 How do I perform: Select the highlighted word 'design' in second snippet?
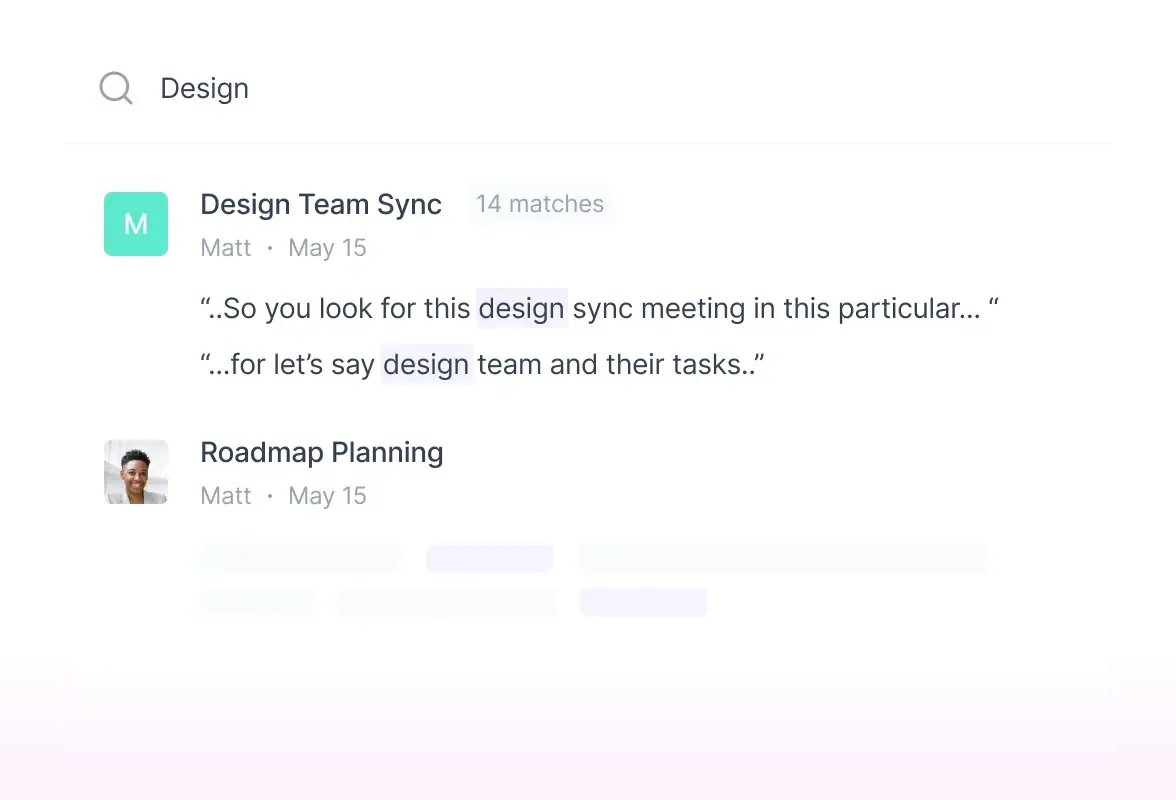point(426,364)
